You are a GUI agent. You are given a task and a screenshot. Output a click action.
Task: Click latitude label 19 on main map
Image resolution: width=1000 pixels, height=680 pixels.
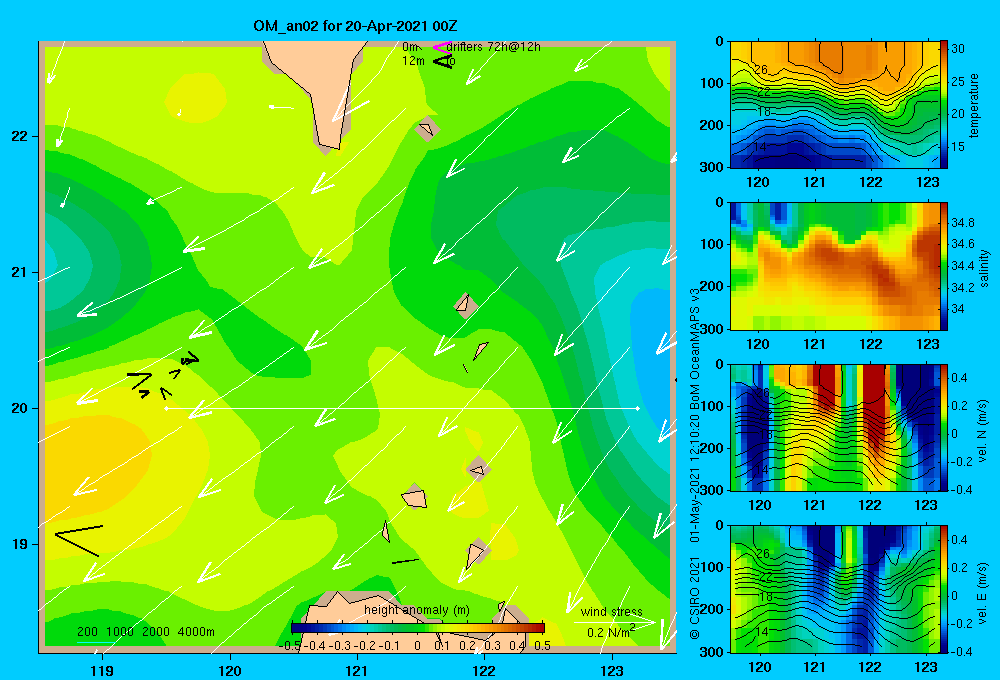pyautogui.click(x=19, y=544)
